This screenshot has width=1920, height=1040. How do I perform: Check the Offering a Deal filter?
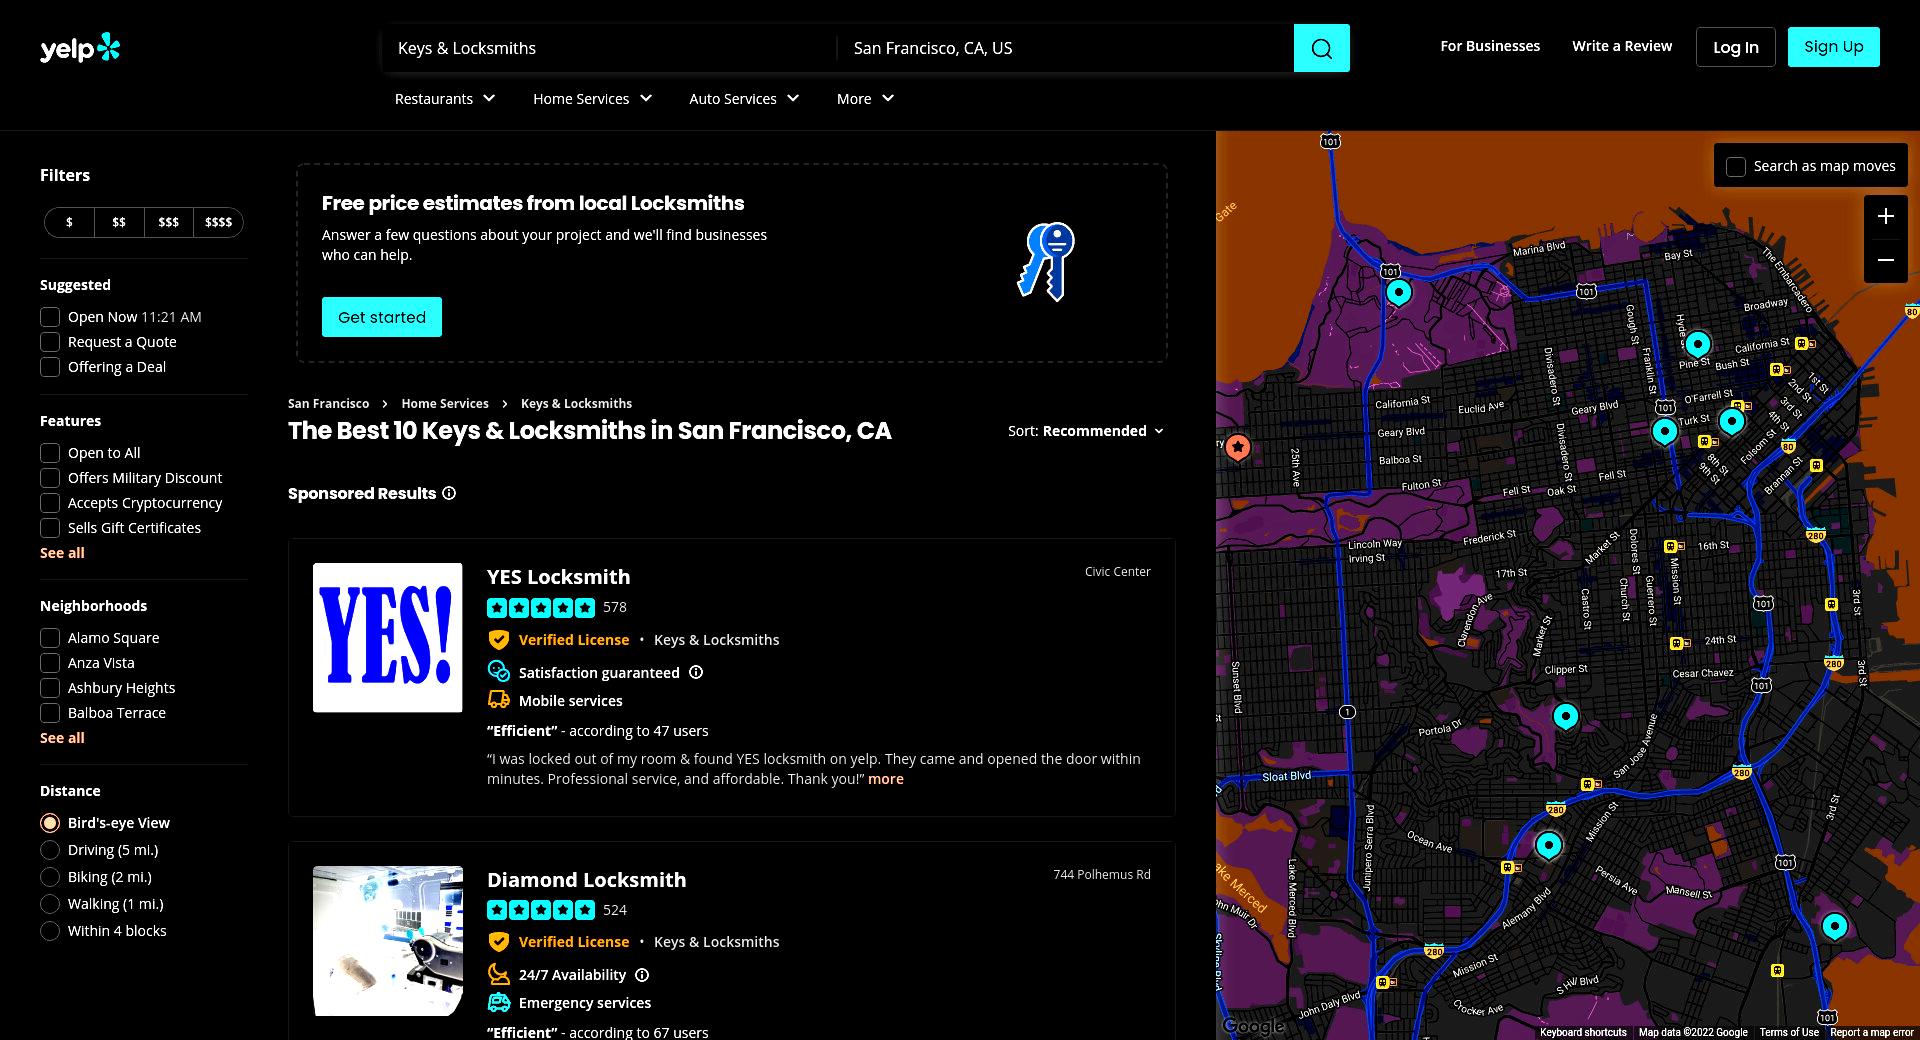coord(50,367)
